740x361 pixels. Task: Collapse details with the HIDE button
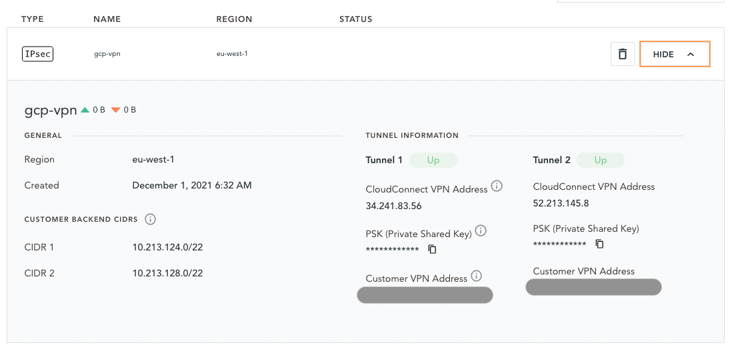pos(674,54)
